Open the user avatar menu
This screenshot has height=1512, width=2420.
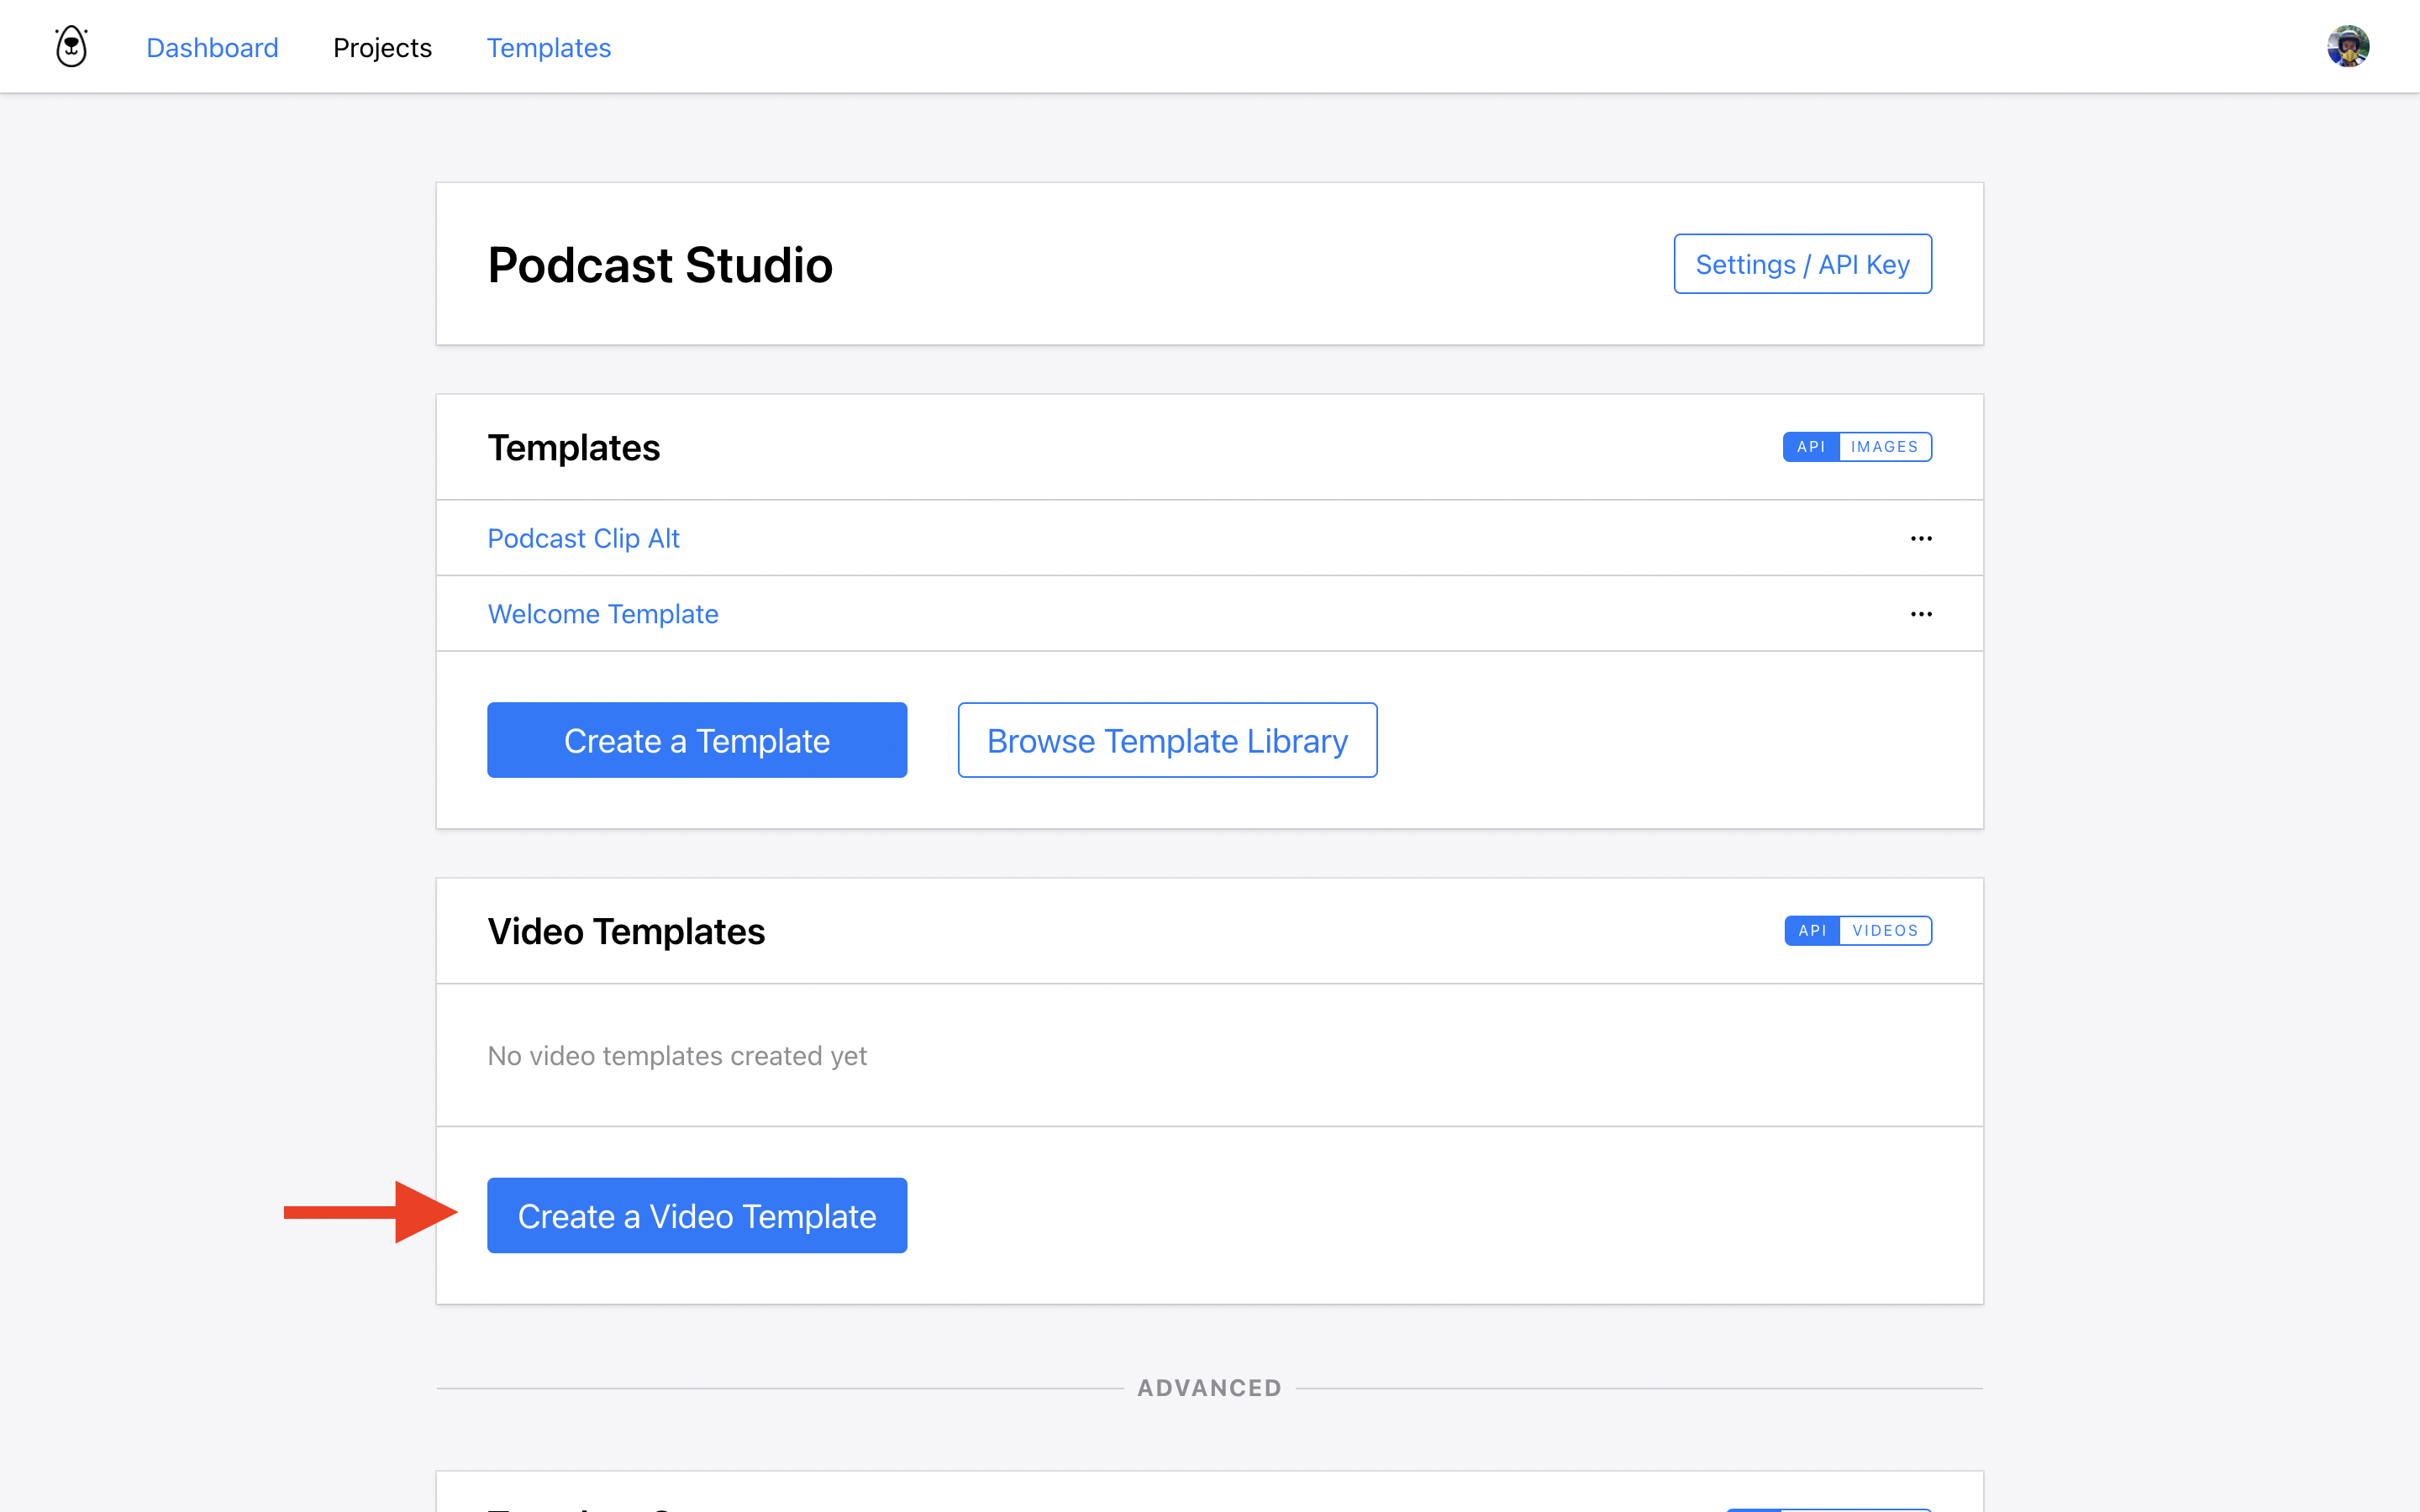tap(2347, 47)
